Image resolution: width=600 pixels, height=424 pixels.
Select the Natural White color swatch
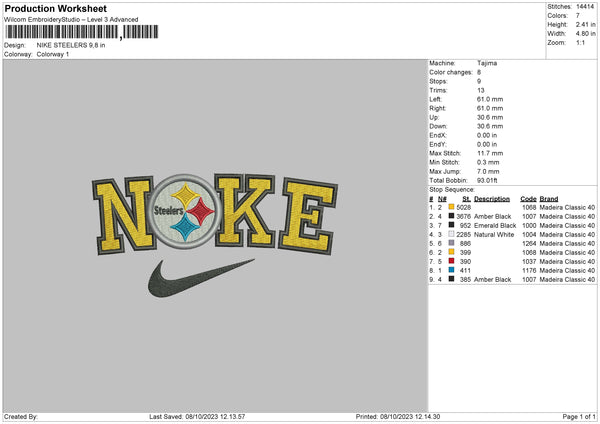tap(451, 234)
